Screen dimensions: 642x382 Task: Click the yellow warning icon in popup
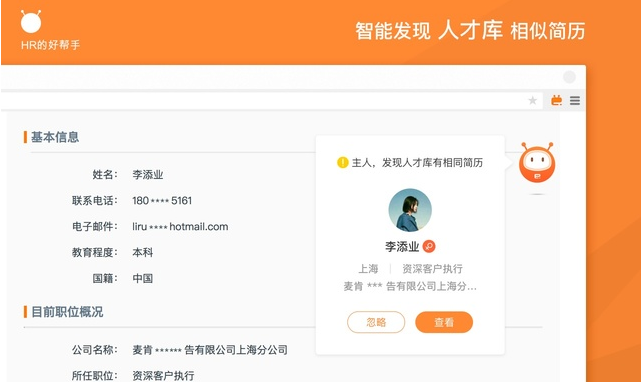pyautogui.click(x=342, y=163)
